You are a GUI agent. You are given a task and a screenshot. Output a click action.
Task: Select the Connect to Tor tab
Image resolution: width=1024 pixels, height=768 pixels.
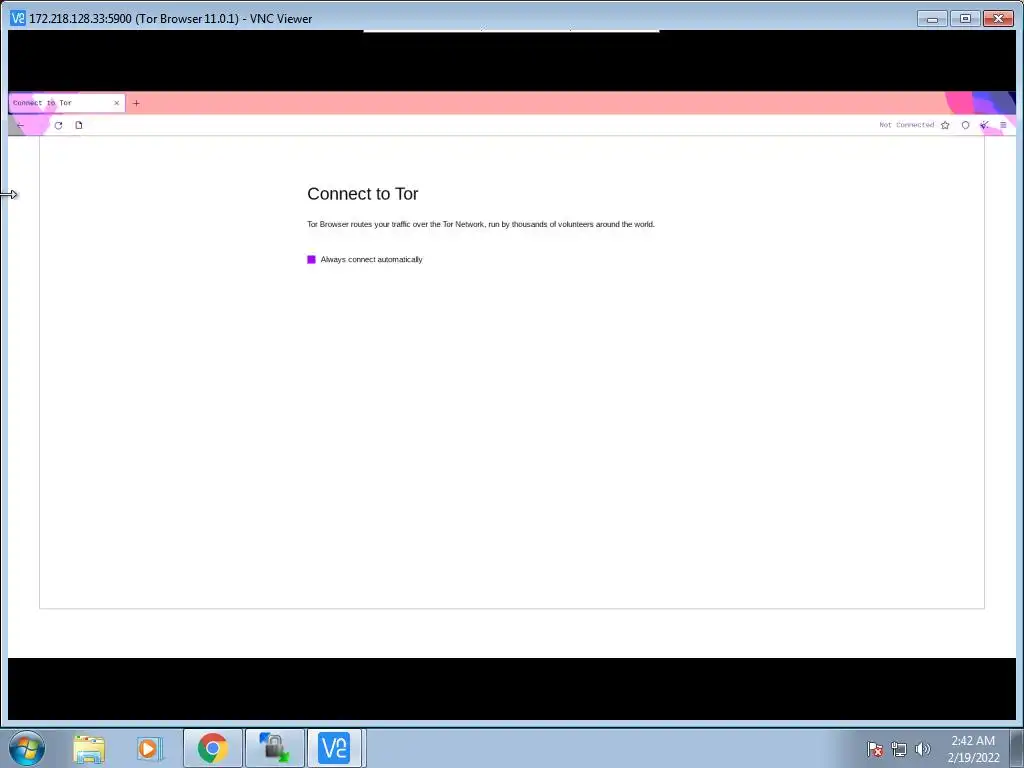67,103
